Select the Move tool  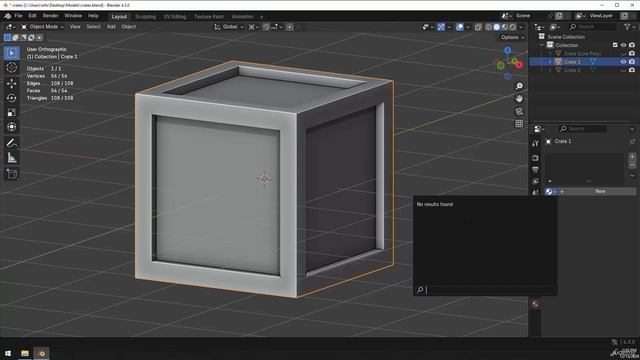(11, 83)
